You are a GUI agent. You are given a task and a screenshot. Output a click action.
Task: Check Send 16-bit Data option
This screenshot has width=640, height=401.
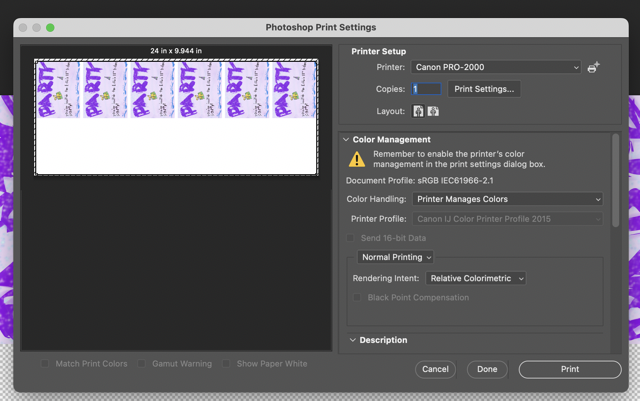[x=350, y=238]
